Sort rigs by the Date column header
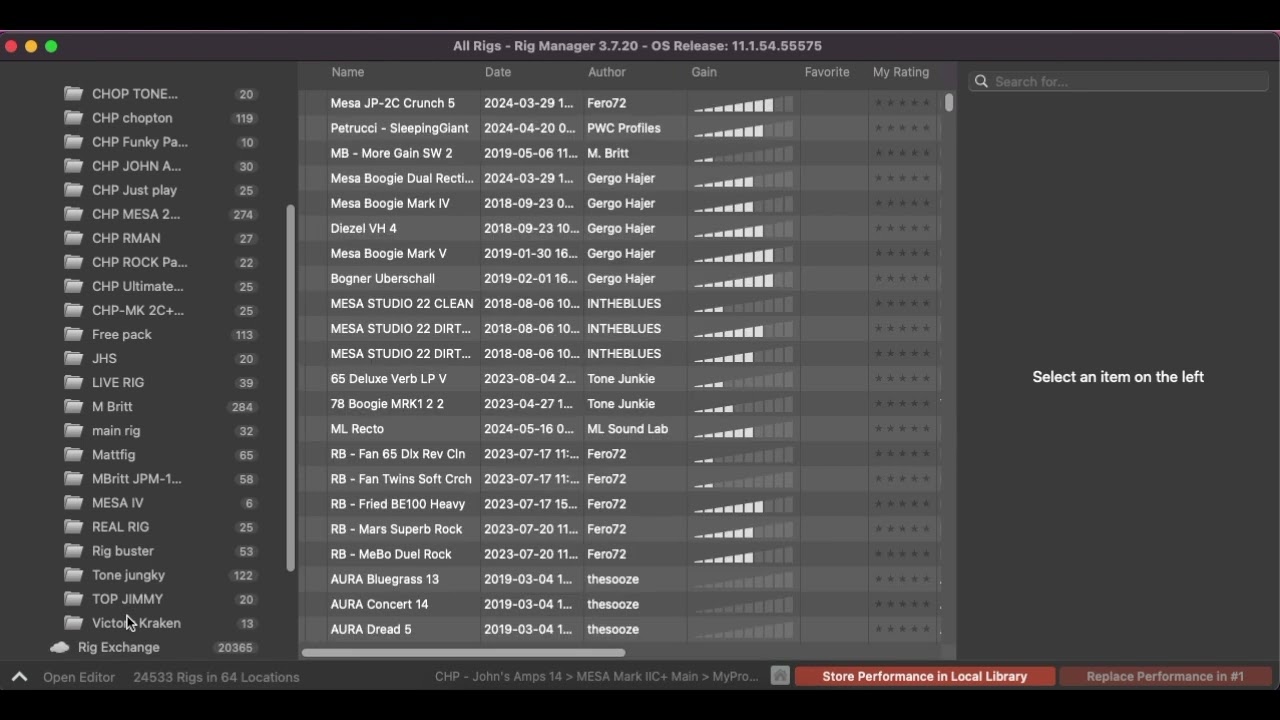This screenshot has width=1280, height=720. click(498, 72)
